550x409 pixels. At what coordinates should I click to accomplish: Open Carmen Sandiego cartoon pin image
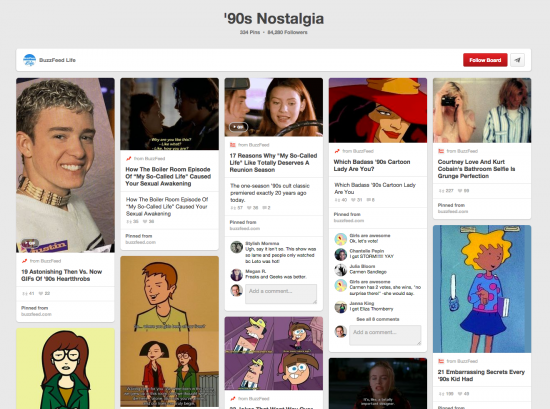pos(378,110)
